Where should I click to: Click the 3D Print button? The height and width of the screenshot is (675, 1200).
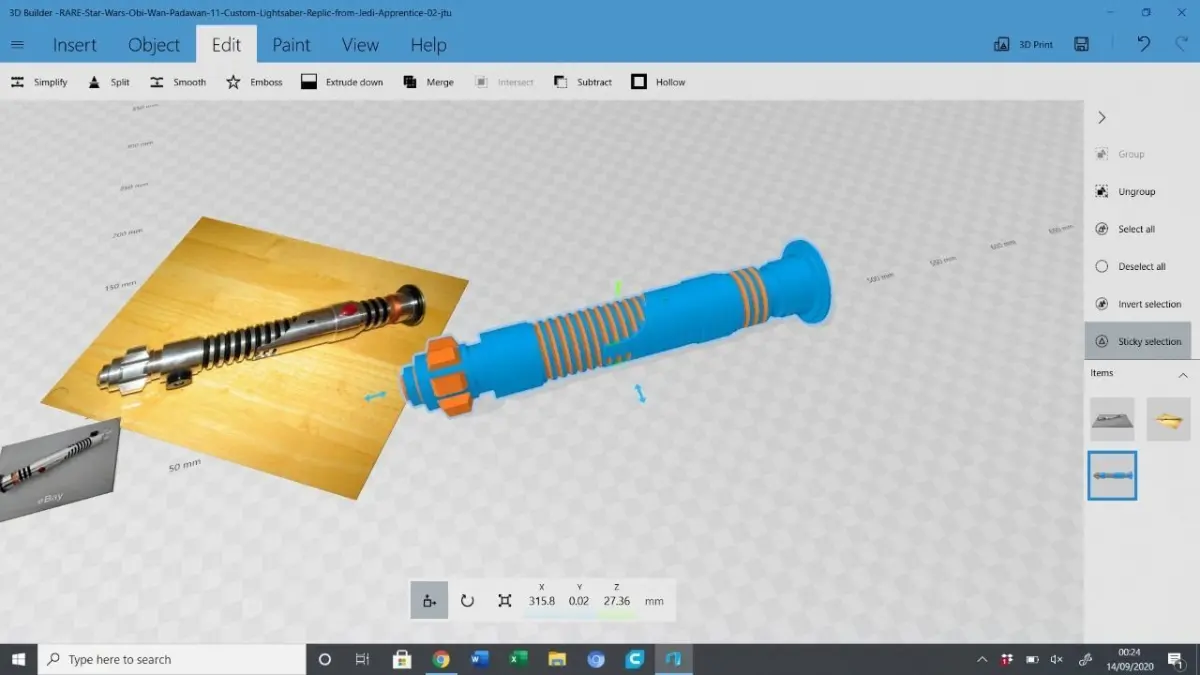point(1023,45)
